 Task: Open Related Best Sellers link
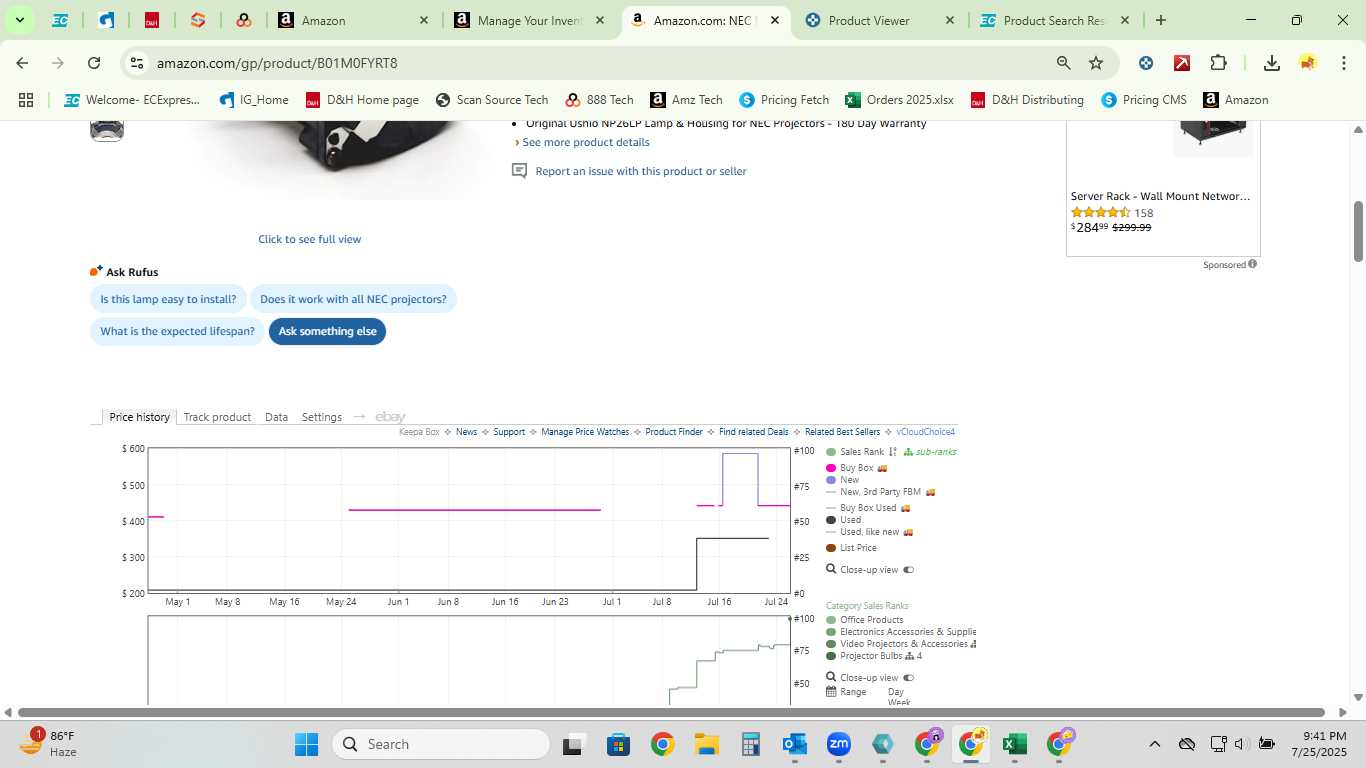tap(842, 432)
